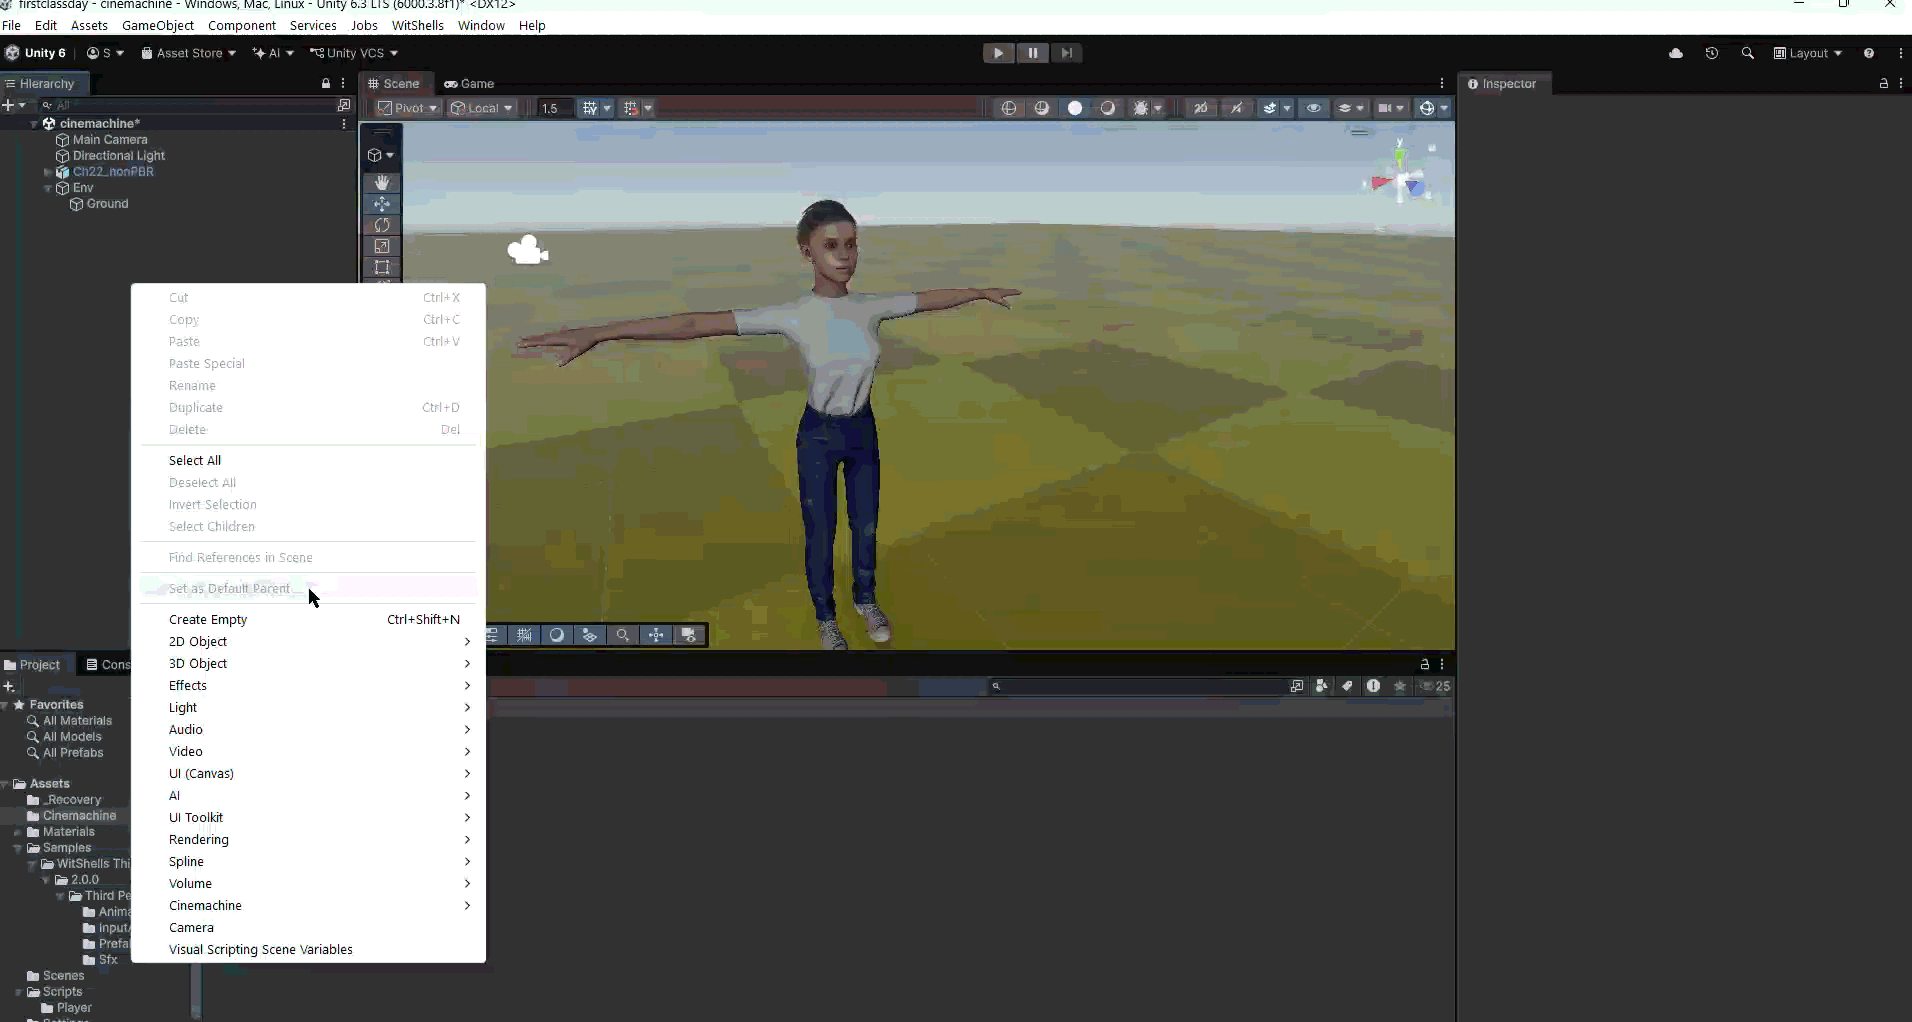
Task: Select Main Camera in Hierarchy
Action: (110, 140)
